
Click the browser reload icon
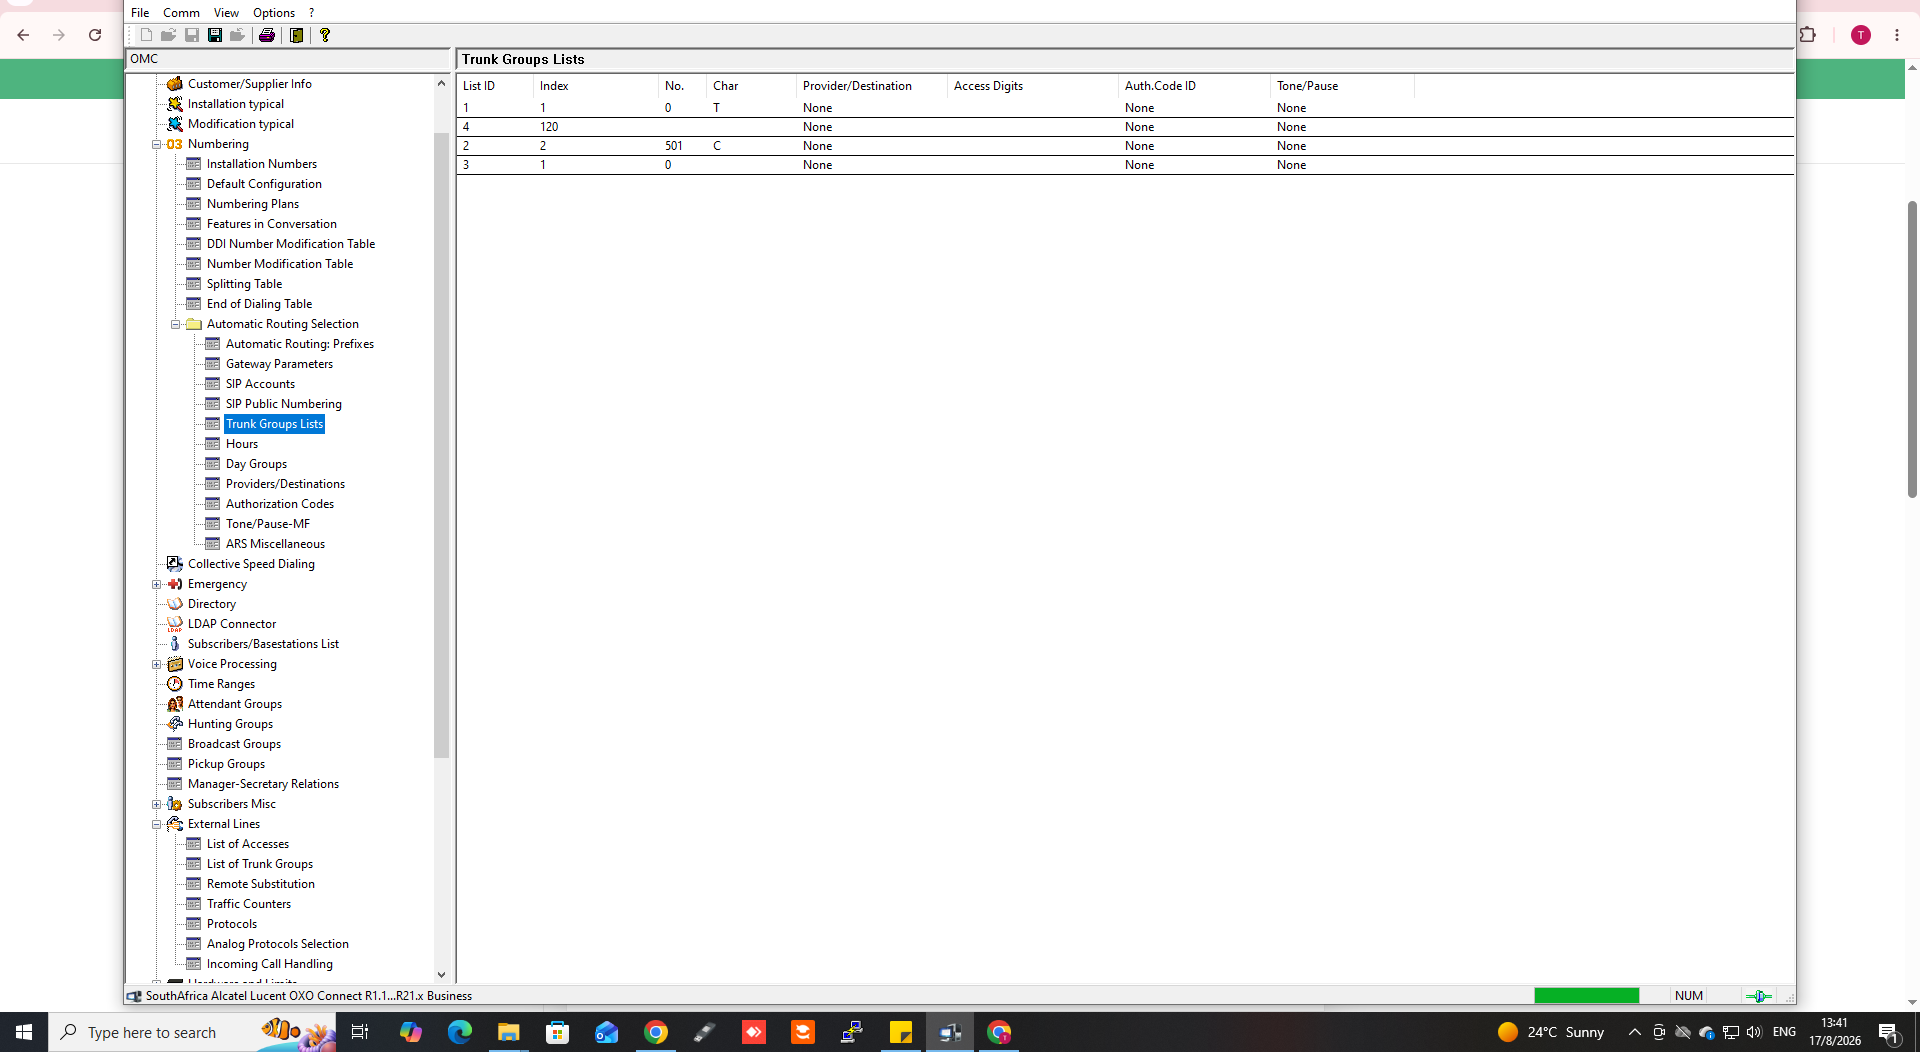95,35
